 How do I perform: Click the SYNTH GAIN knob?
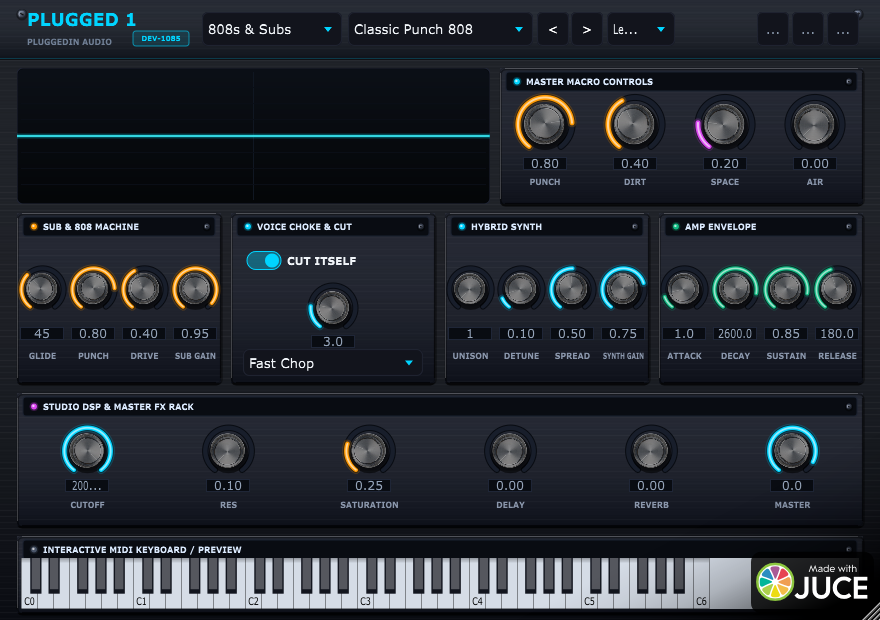623,289
